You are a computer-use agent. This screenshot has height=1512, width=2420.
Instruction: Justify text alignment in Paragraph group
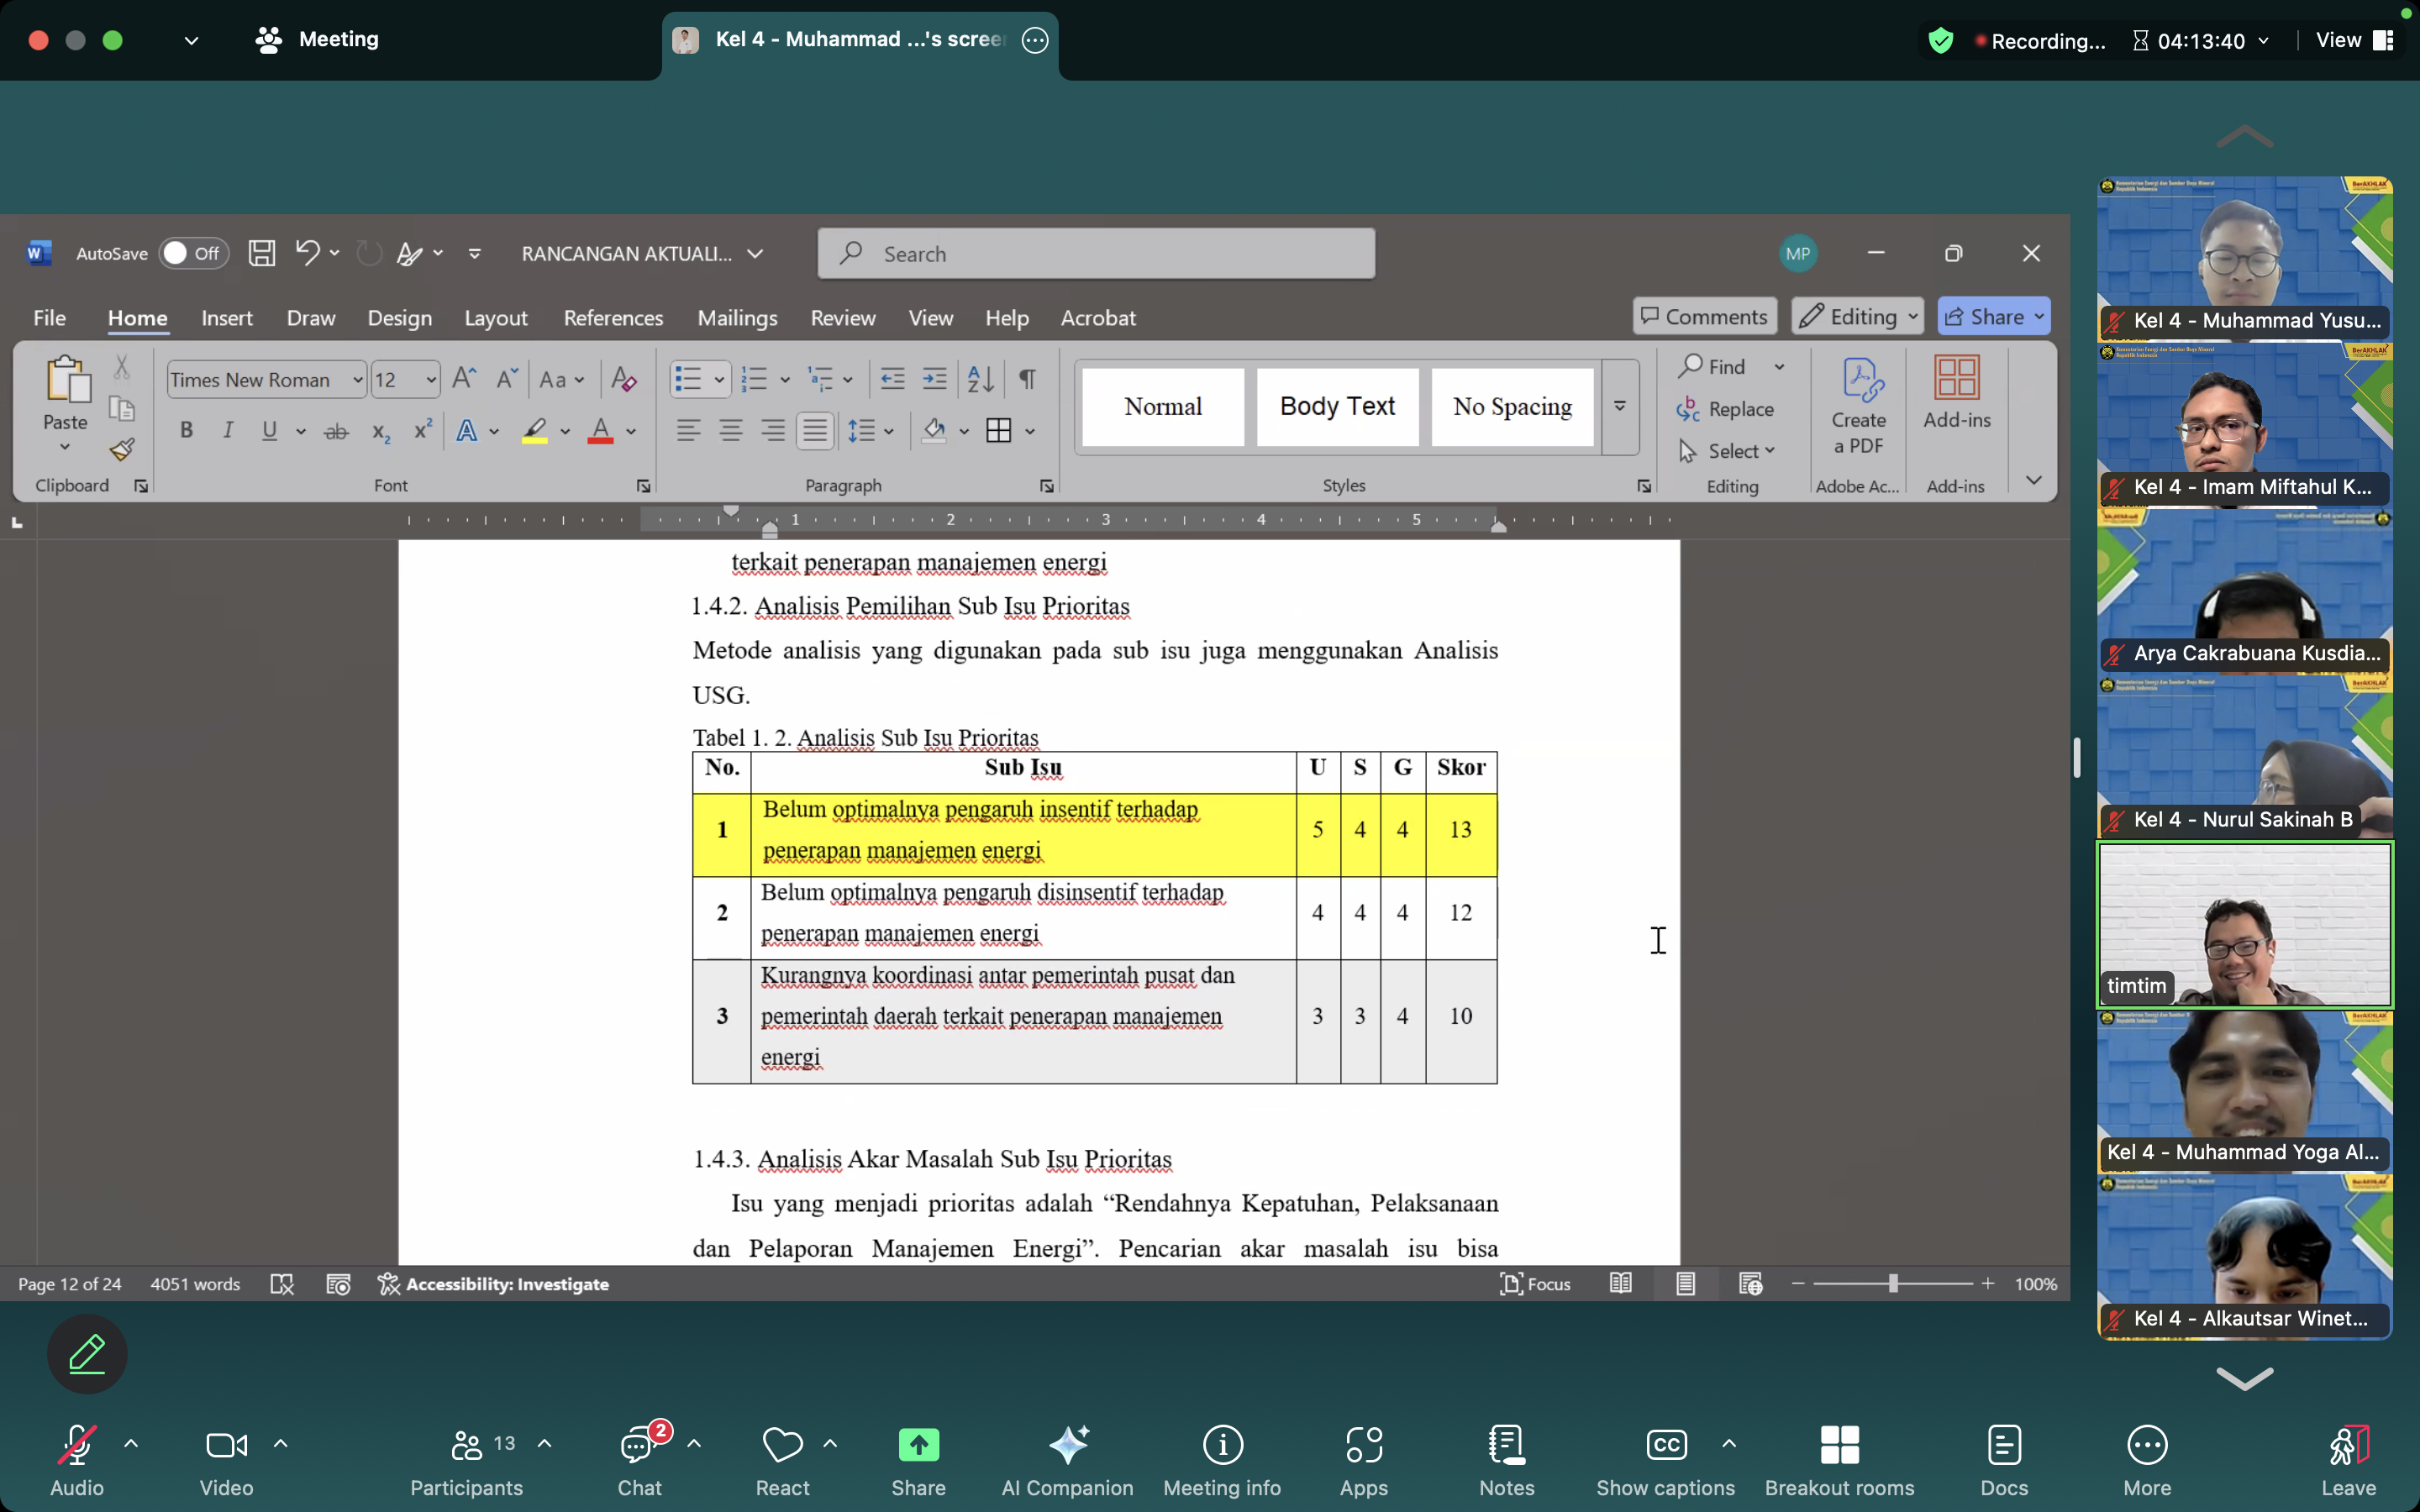pos(815,431)
